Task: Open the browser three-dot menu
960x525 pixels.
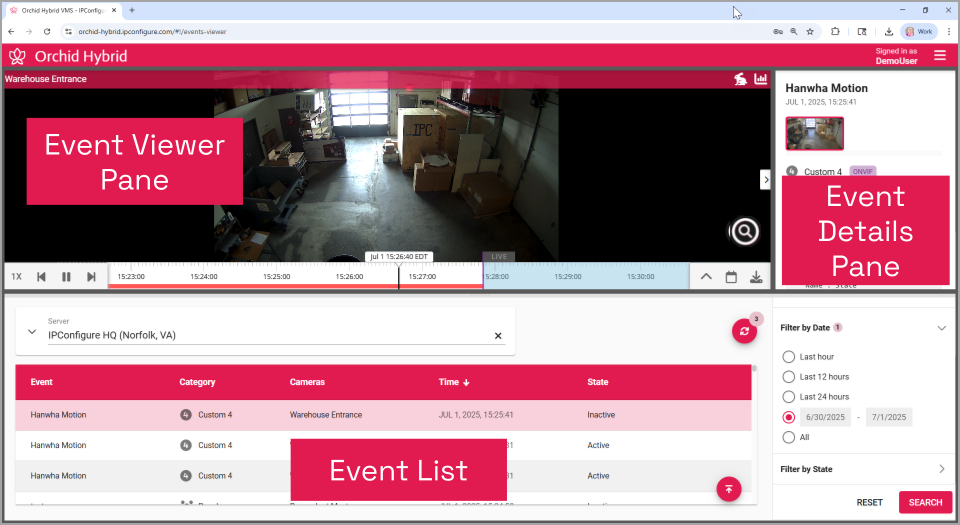Action: tap(949, 31)
